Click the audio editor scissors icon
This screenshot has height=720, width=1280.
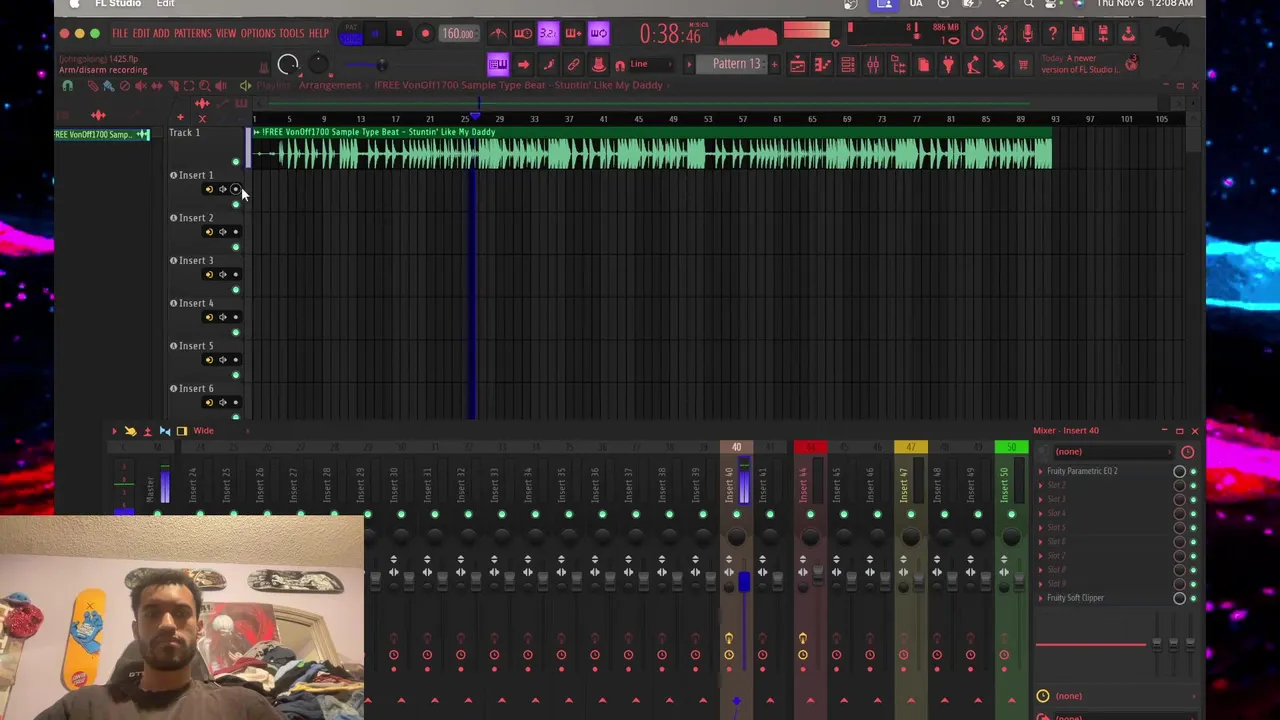coord(1002,34)
